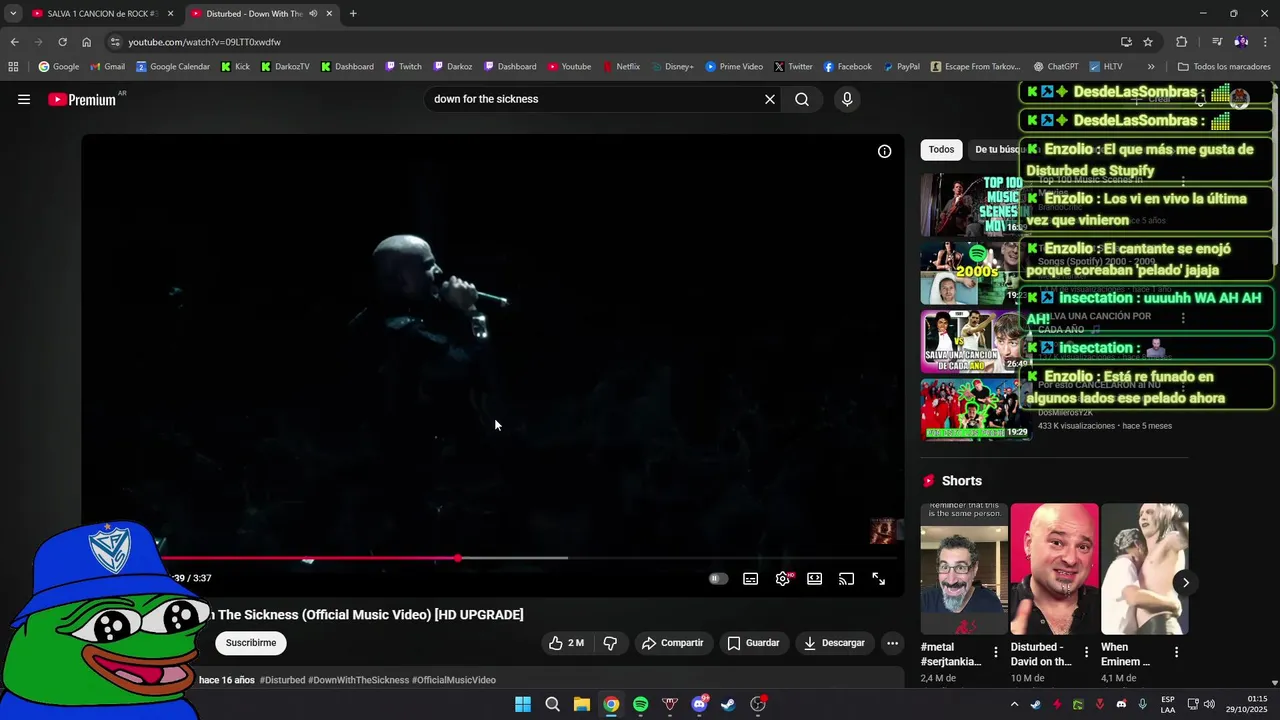Go to the browser home page
The height and width of the screenshot is (720, 1280).
coord(87,42)
